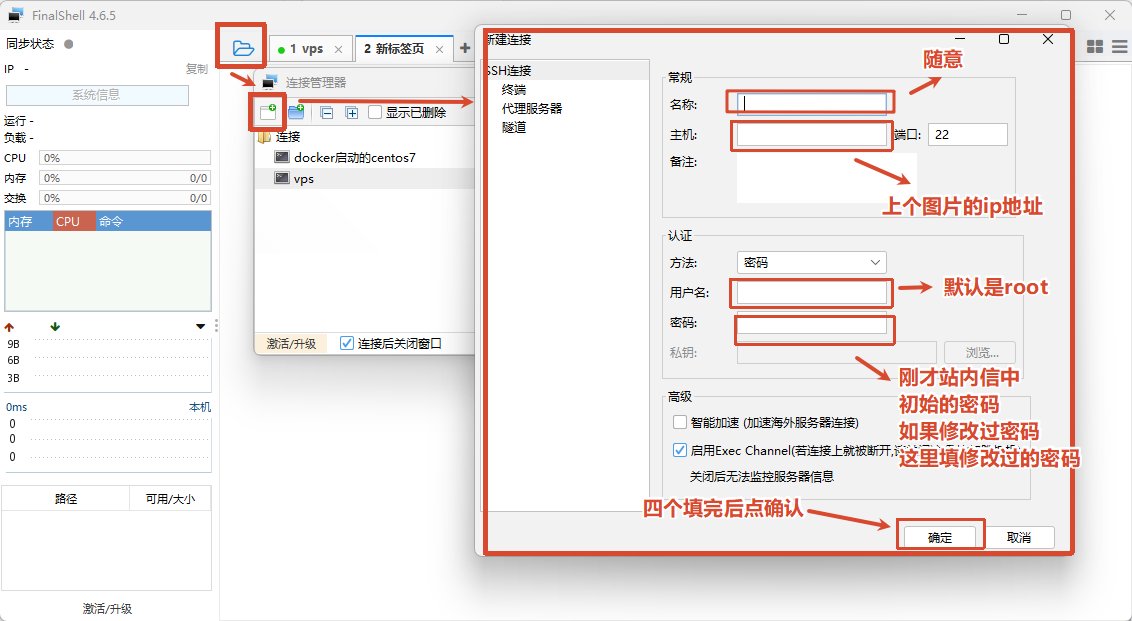Select 隧道 in new connection tree
Screen dimensions: 1132x621
point(514,127)
